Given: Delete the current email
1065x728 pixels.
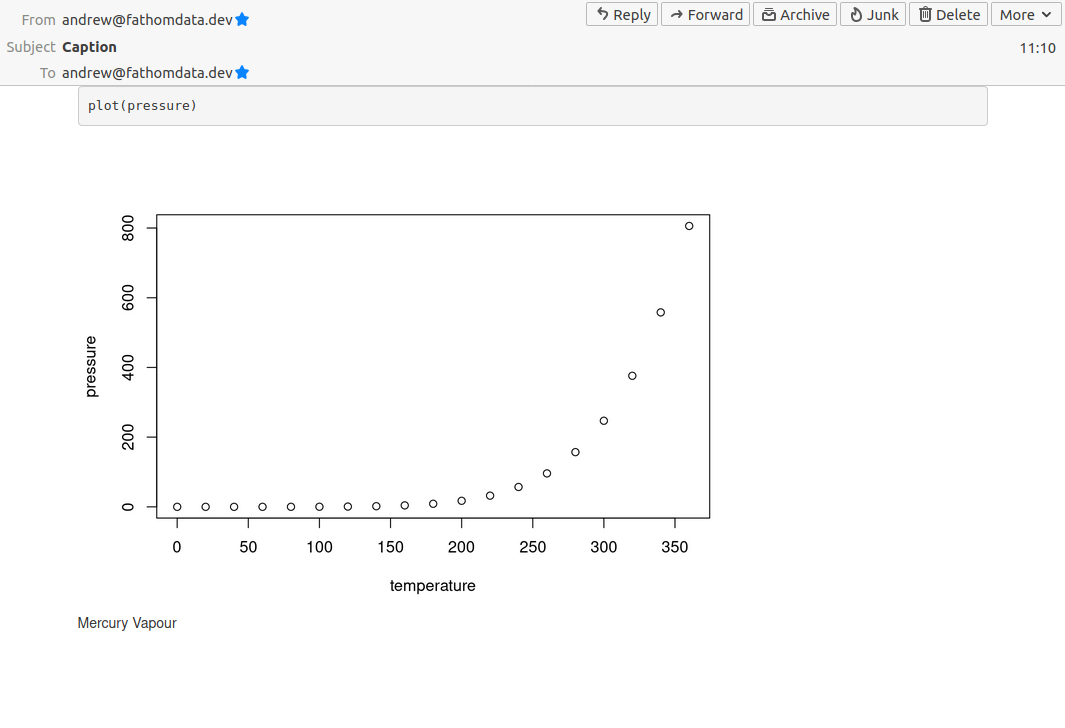Looking at the screenshot, I should coord(948,14).
